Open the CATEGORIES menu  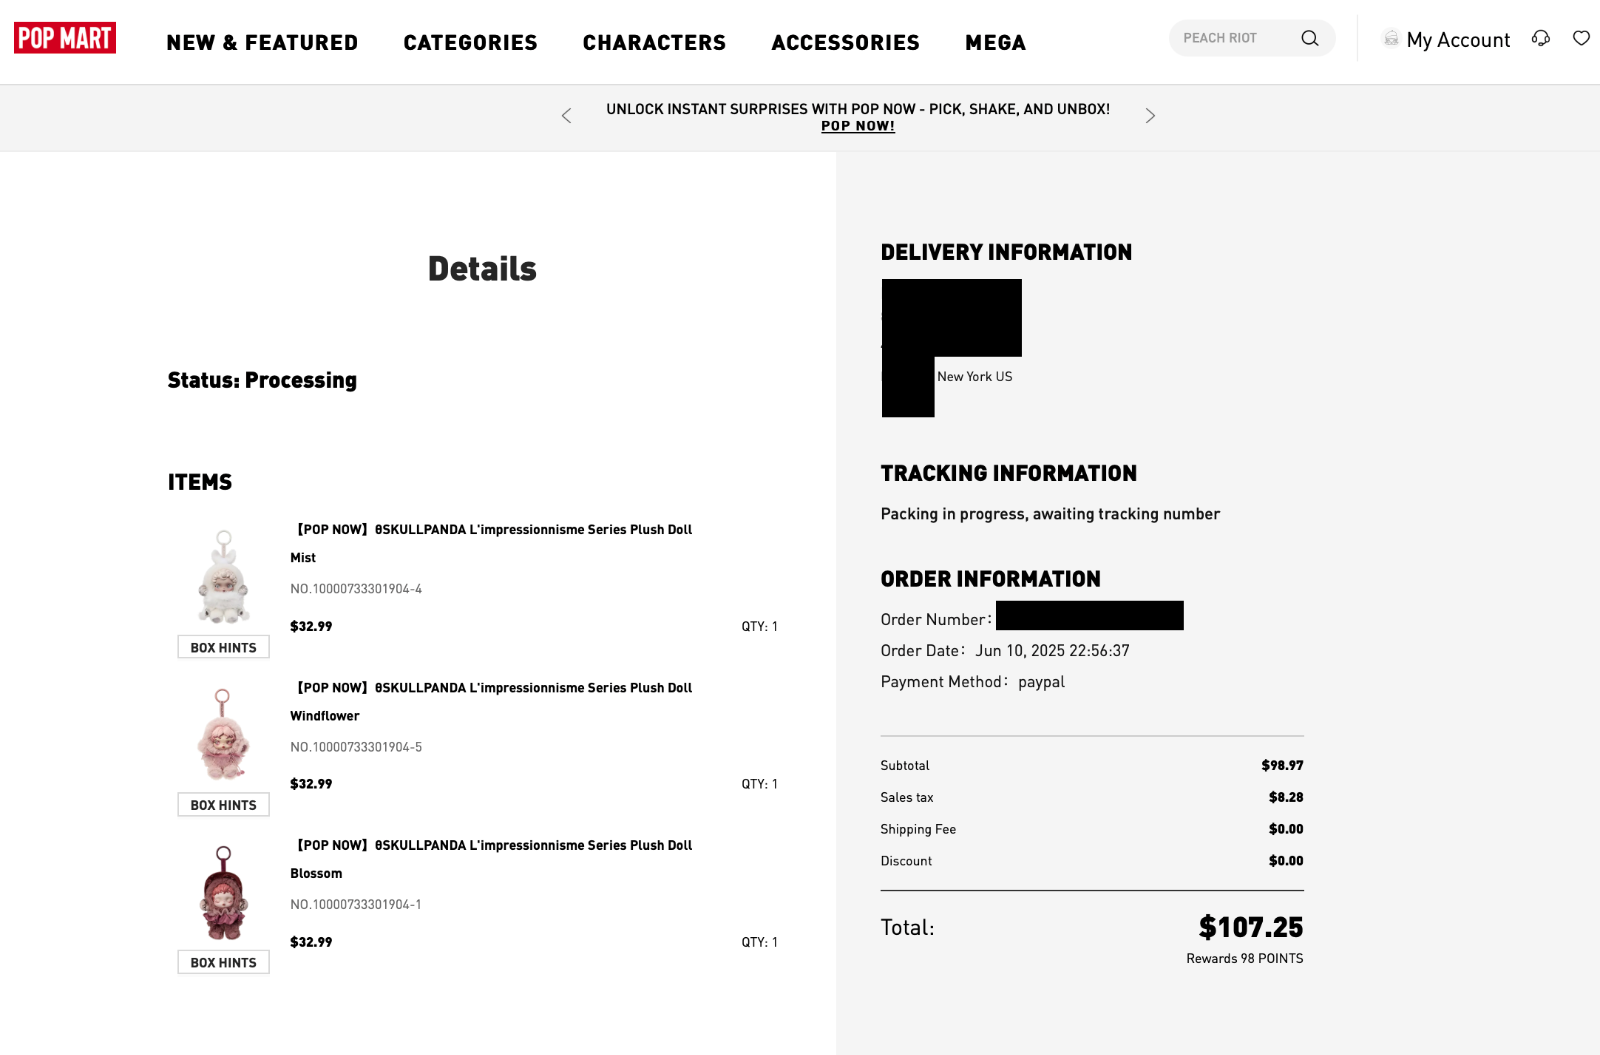click(x=470, y=43)
